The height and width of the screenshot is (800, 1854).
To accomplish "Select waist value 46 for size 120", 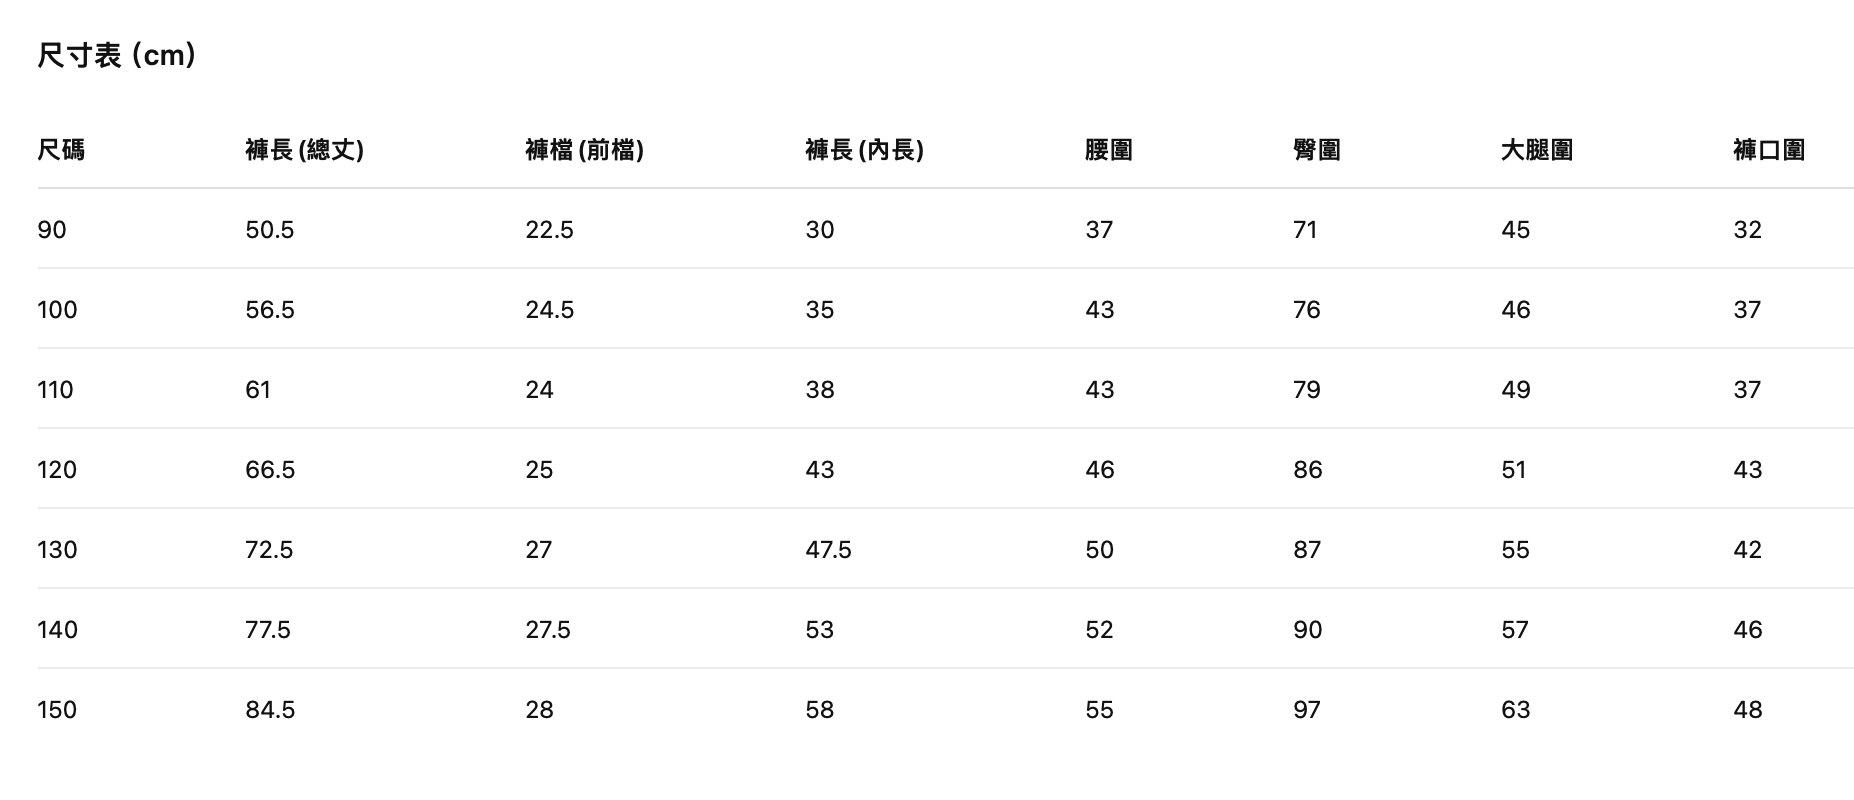I will (1100, 470).
